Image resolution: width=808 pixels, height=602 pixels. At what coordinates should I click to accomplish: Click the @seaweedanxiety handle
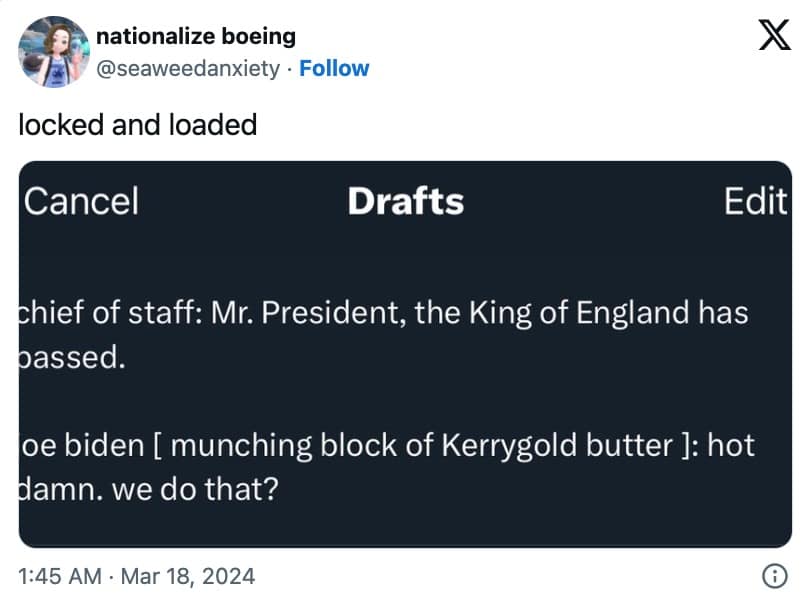pos(187,68)
